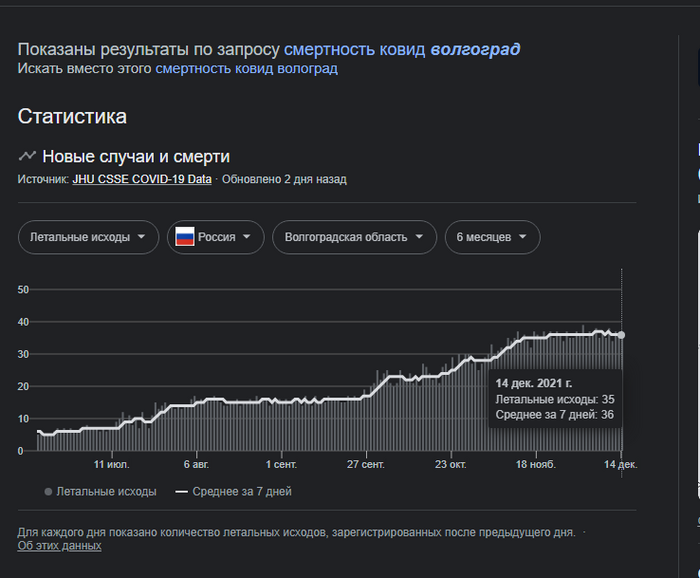Expand the Волгоградская область region dropdown
Viewport: 700px width, 578px height.
pos(354,237)
